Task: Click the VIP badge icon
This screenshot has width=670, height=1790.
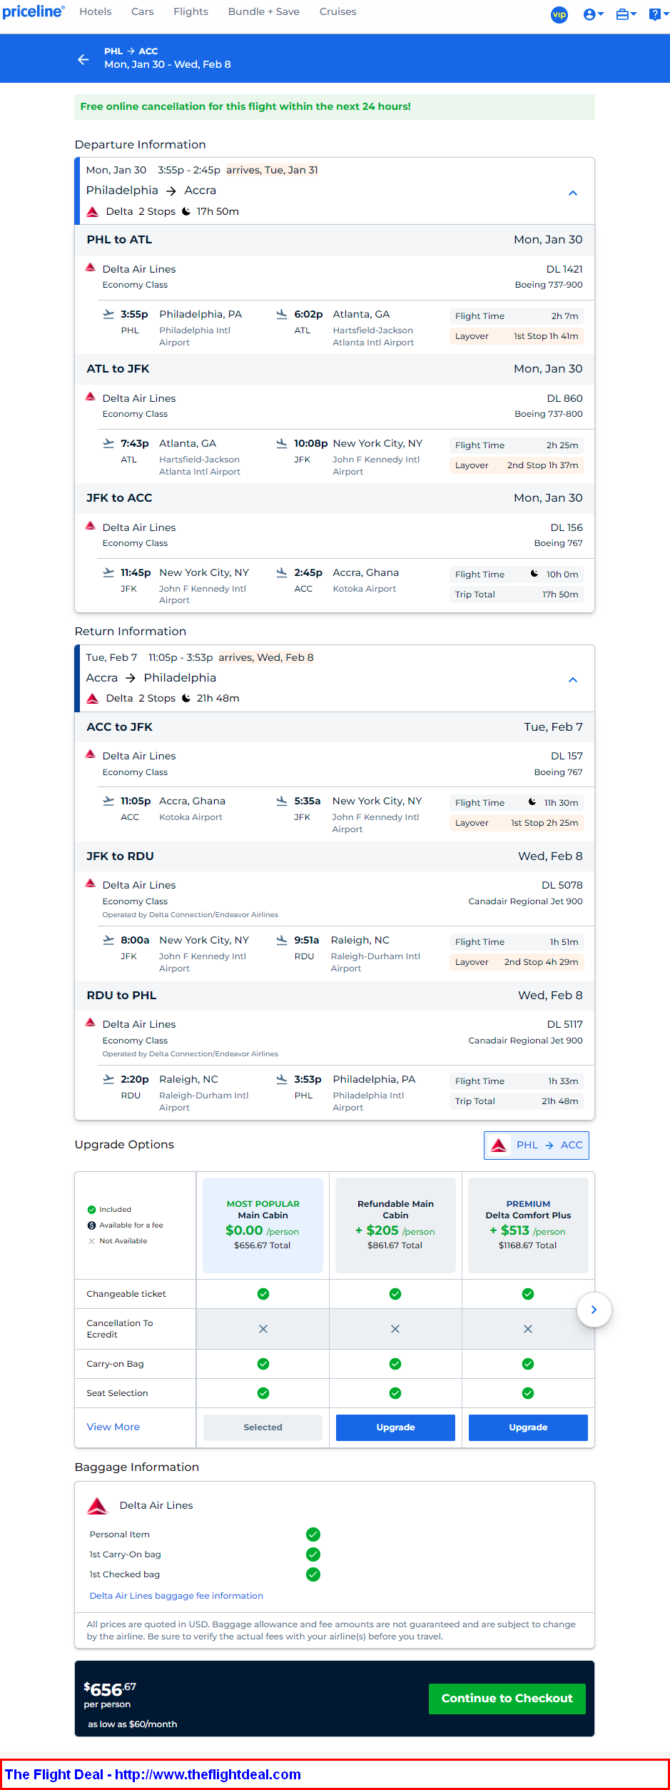Action: coord(559,14)
